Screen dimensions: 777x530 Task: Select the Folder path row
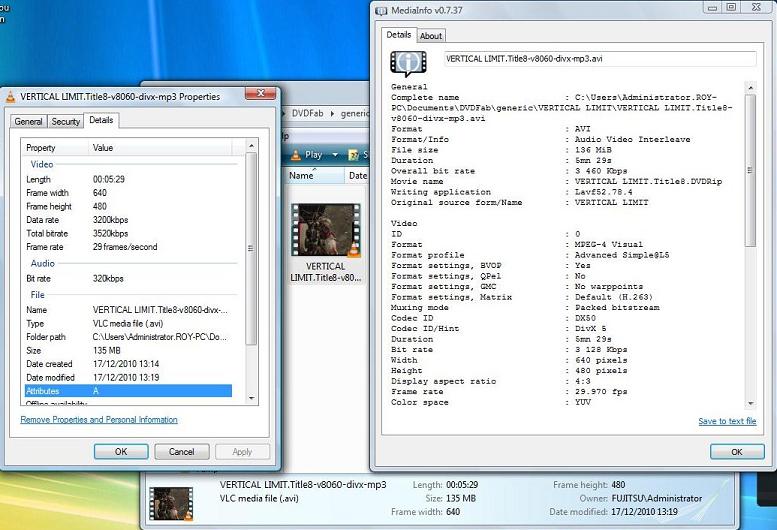click(128, 337)
